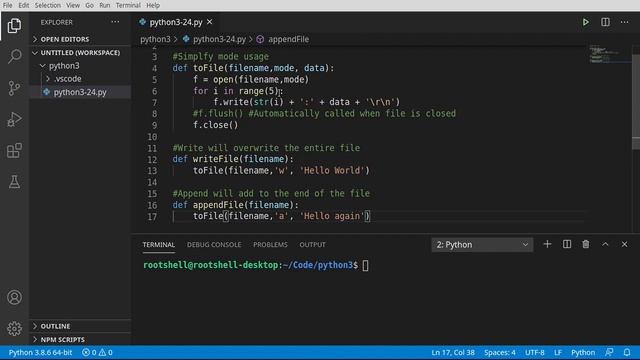Click line number 12 in gutter

(152, 159)
